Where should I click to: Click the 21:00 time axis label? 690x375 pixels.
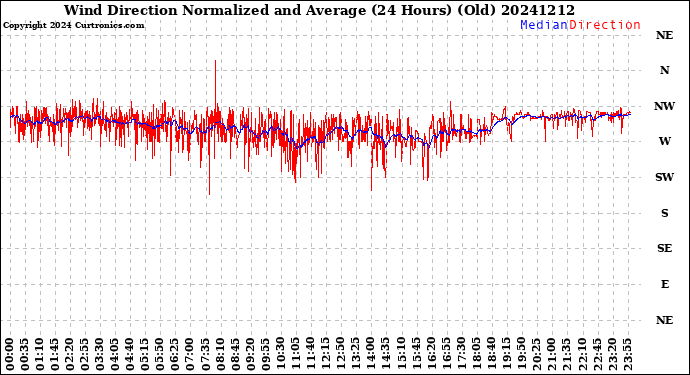[551, 355]
